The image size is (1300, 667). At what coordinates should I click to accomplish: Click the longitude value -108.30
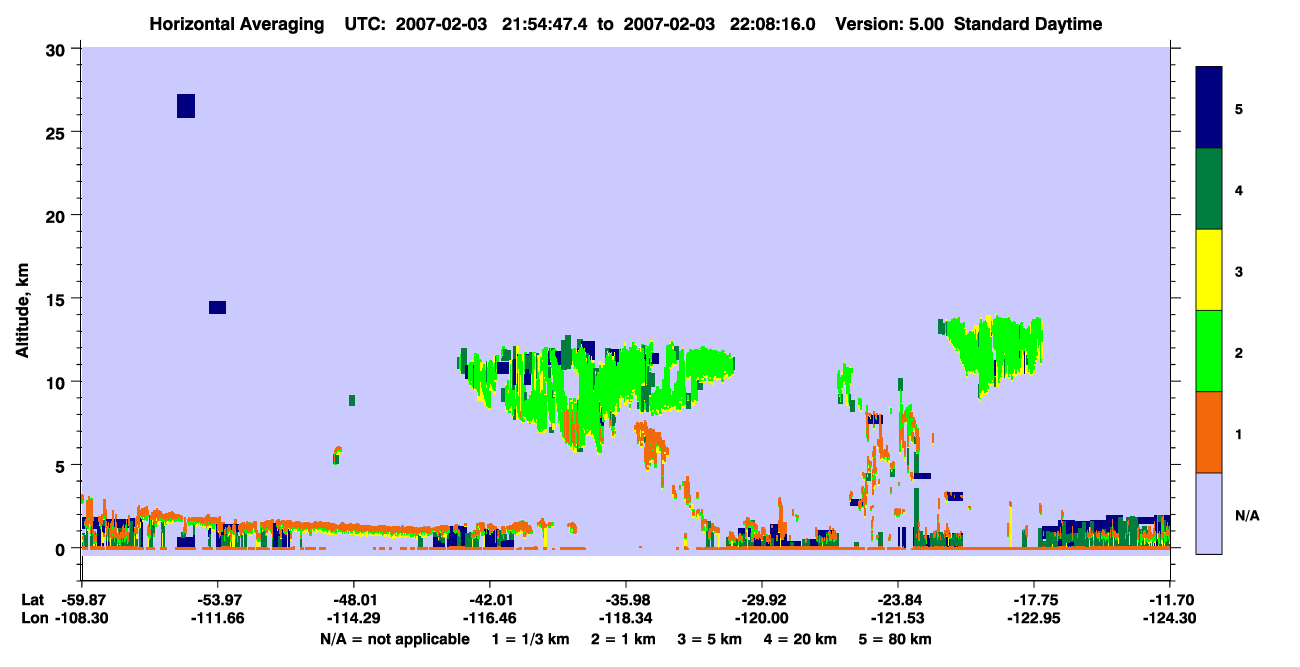pos(81,618)
